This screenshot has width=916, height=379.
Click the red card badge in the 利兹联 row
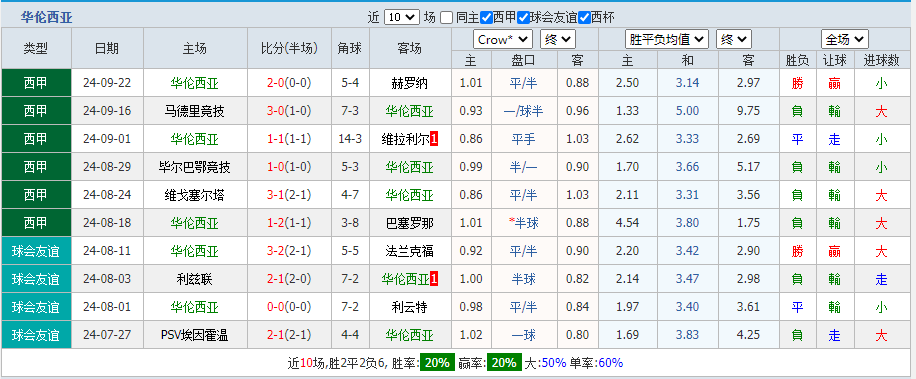coord(434,279)
